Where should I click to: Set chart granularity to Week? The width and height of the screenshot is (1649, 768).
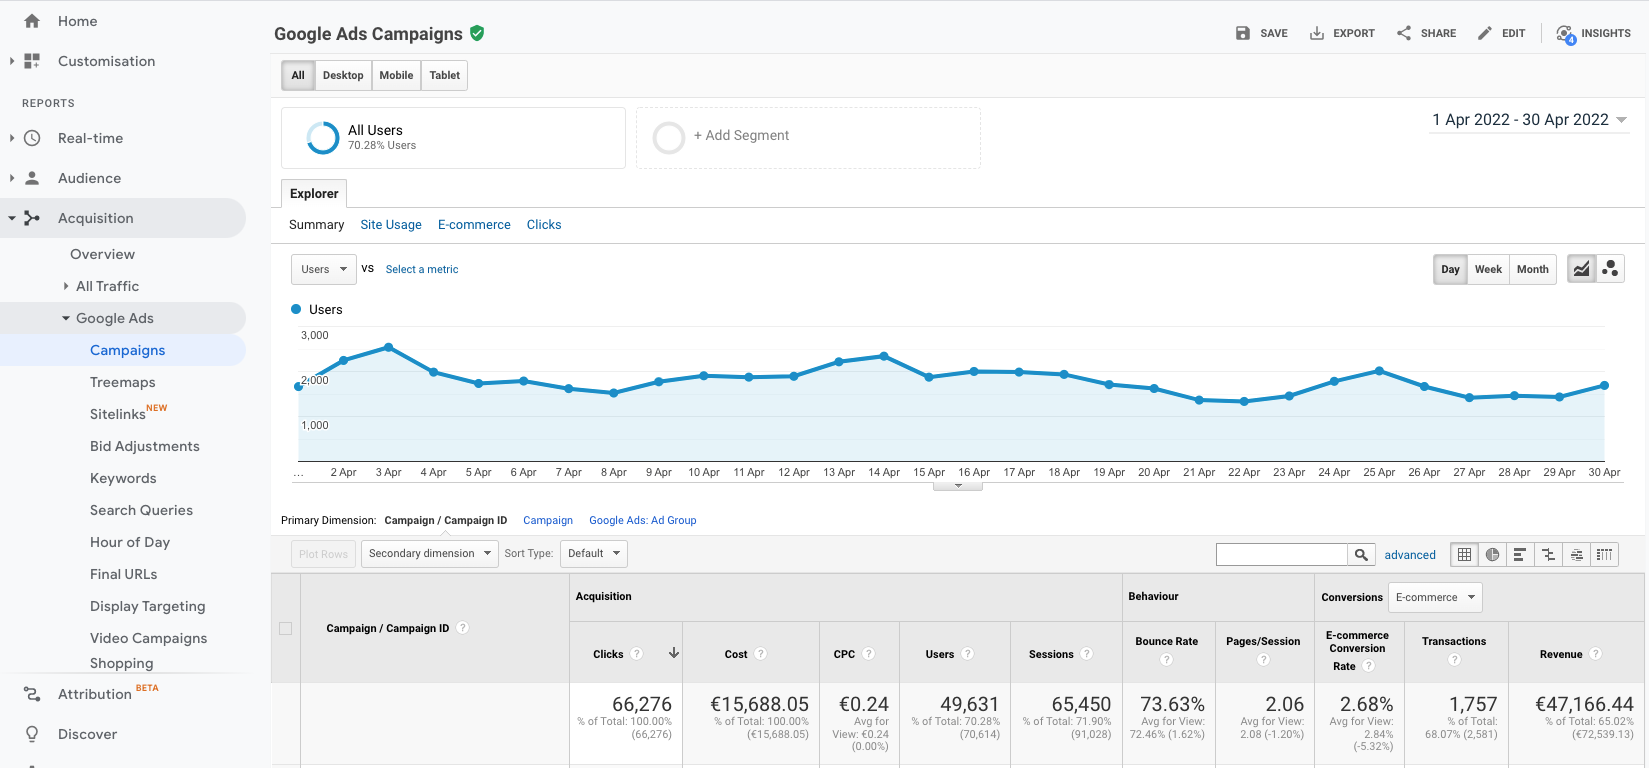click(x=1488, y=269)
